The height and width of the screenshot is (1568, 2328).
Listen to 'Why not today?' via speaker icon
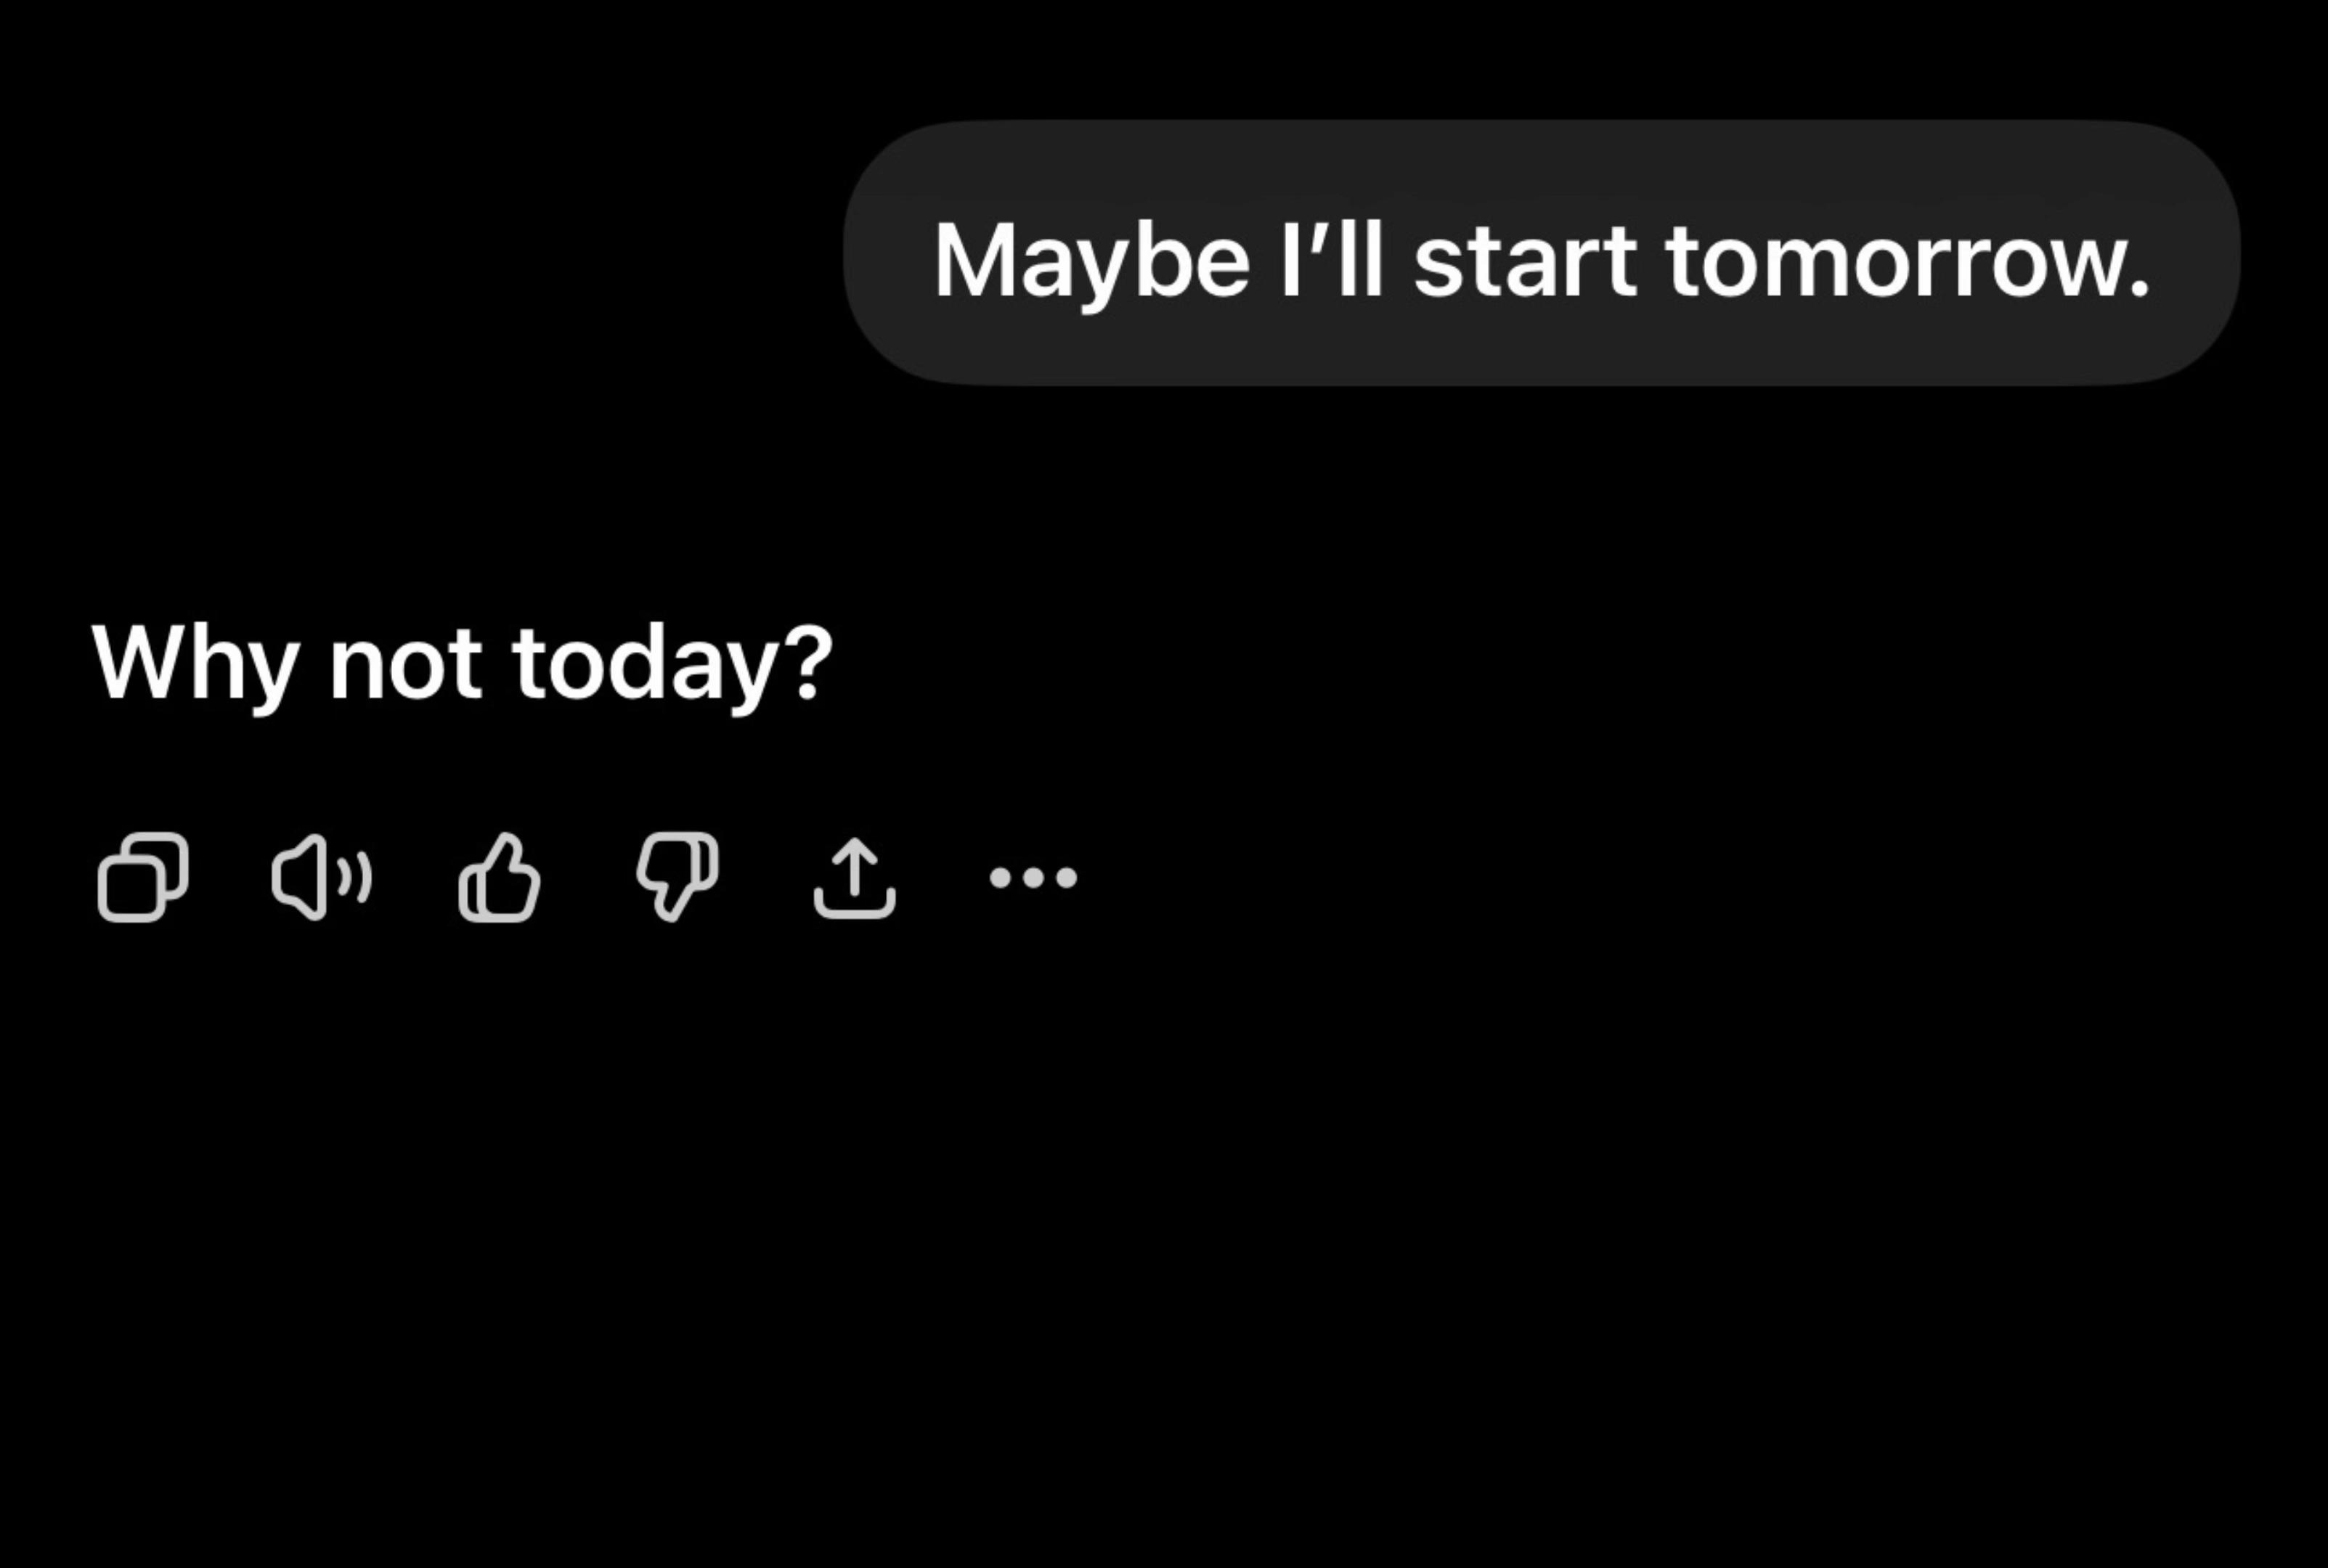click(x=322, y=877)
